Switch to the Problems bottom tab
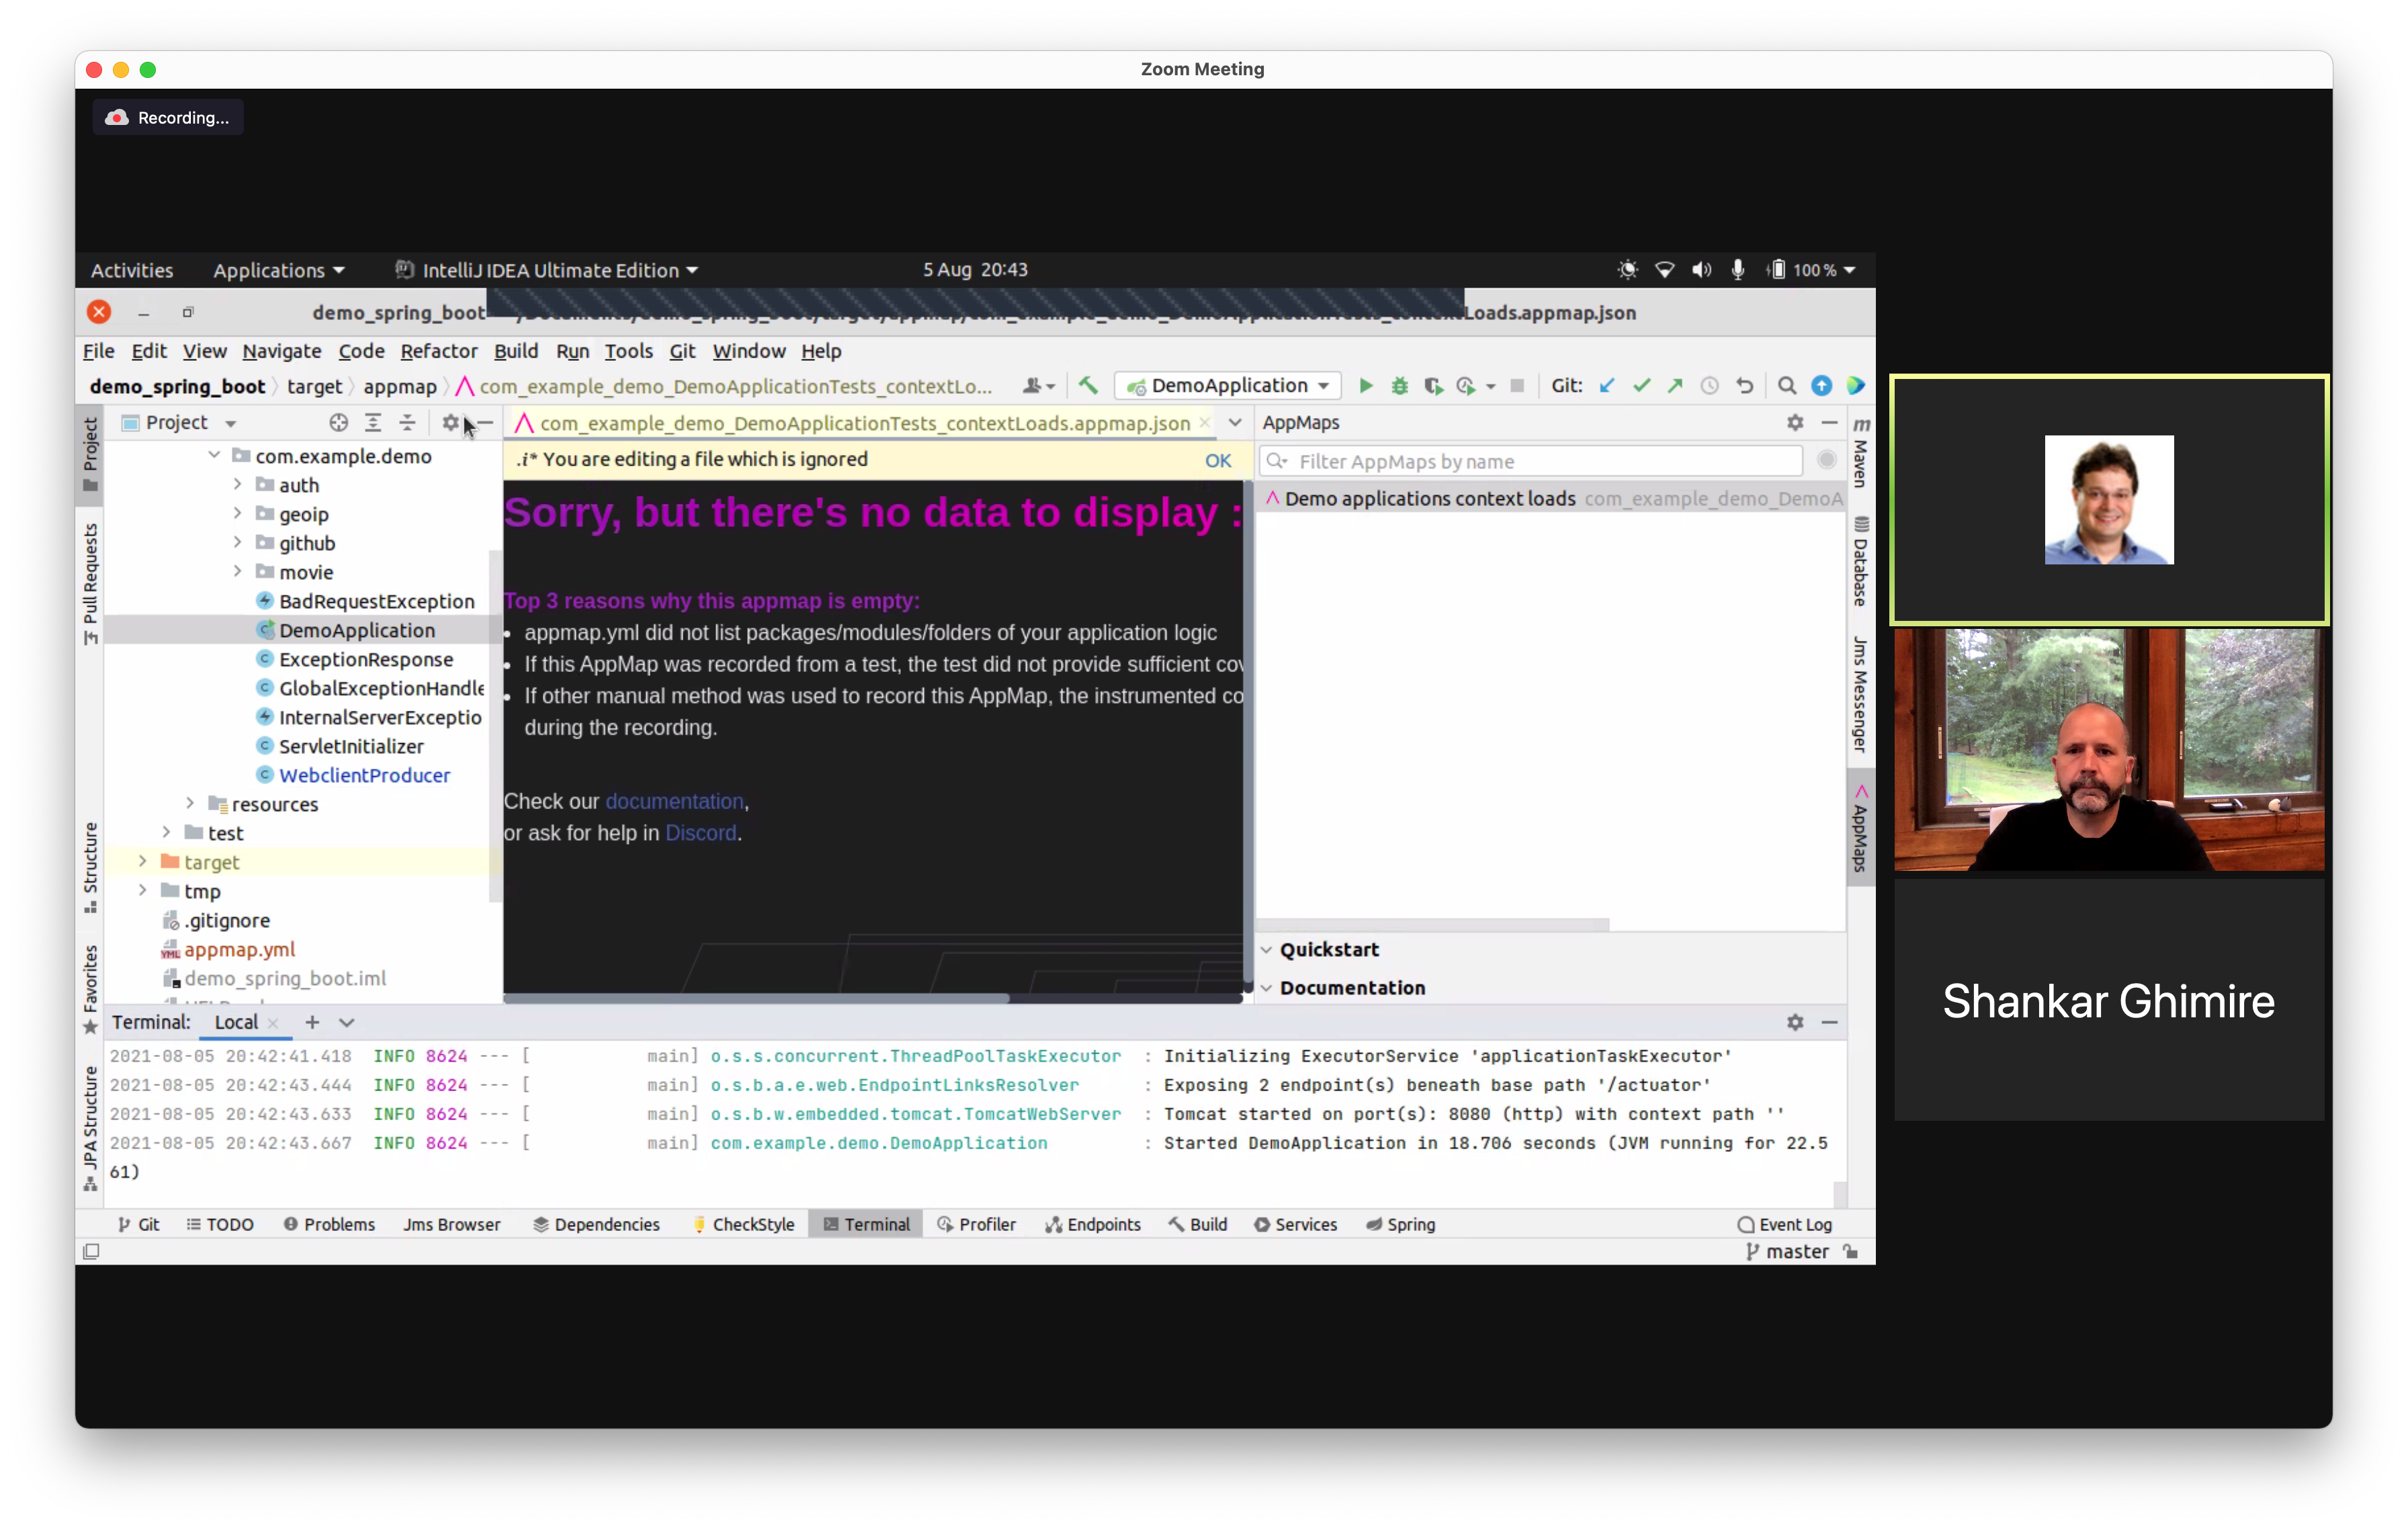2408x1528 pixels. (329, 1225)
